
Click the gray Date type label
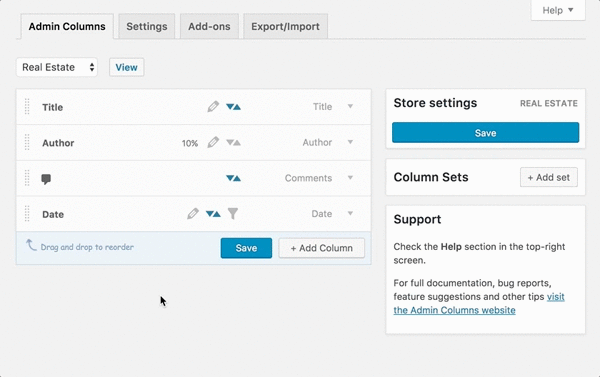[322, 214]
